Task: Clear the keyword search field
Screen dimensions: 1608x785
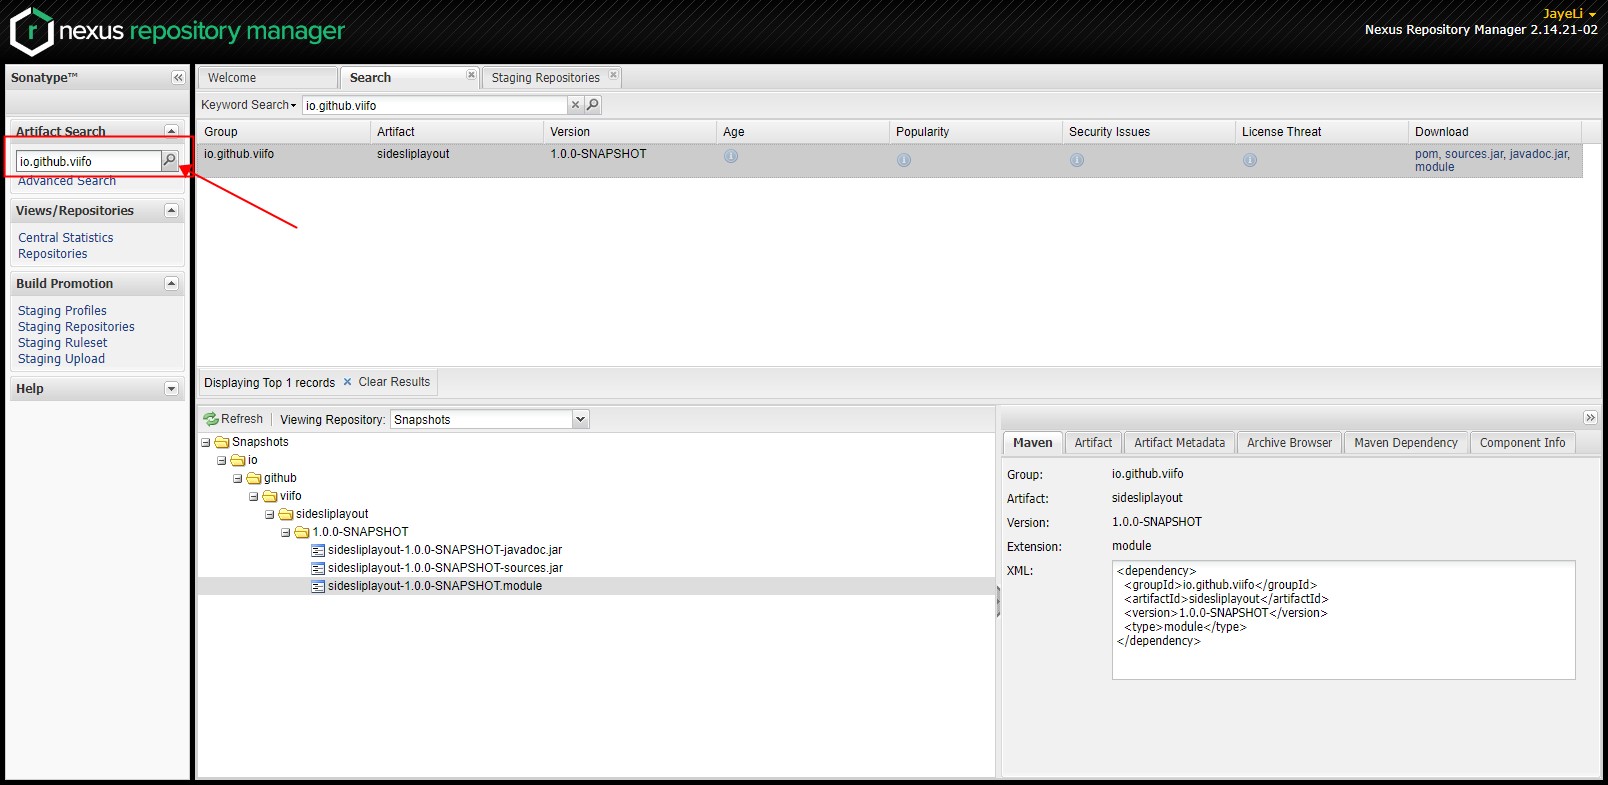Action: coord(575,105)
